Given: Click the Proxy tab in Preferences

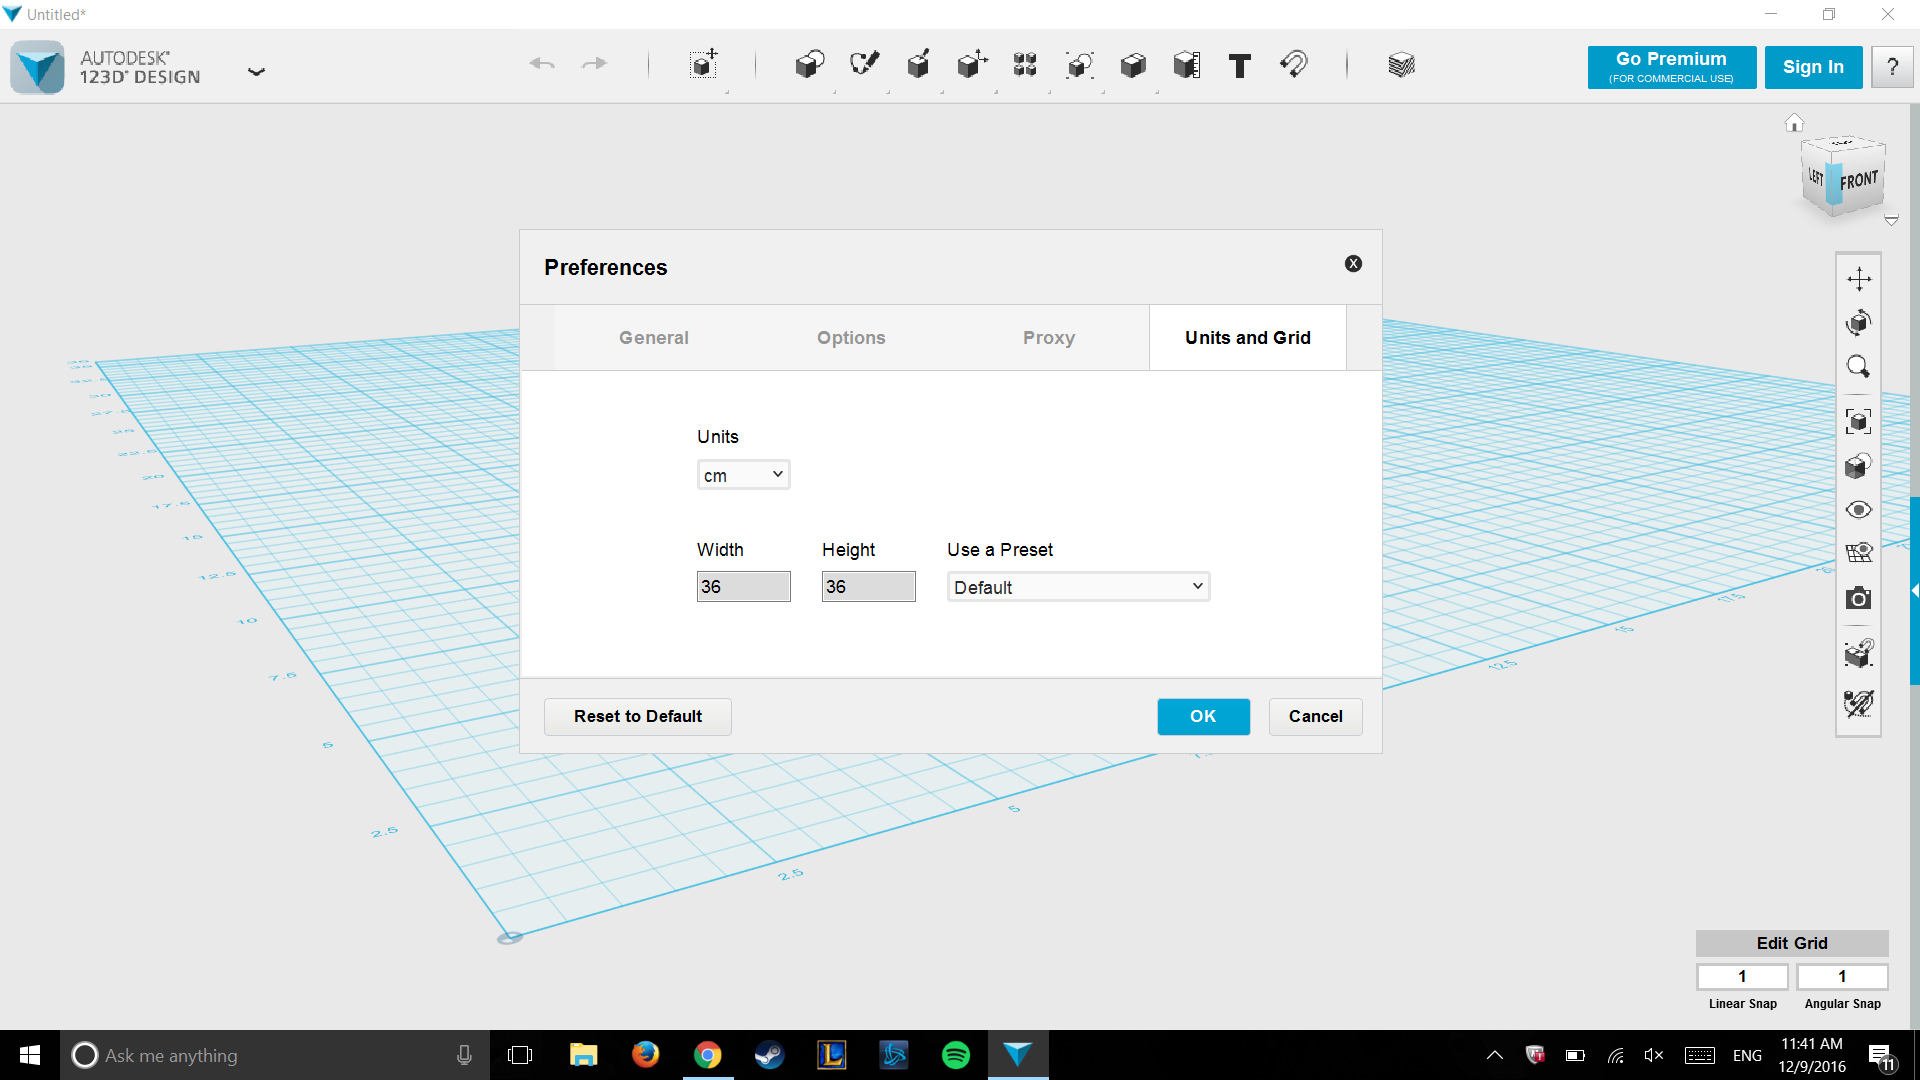Looking at the screenshot, I should [1048, 336].
